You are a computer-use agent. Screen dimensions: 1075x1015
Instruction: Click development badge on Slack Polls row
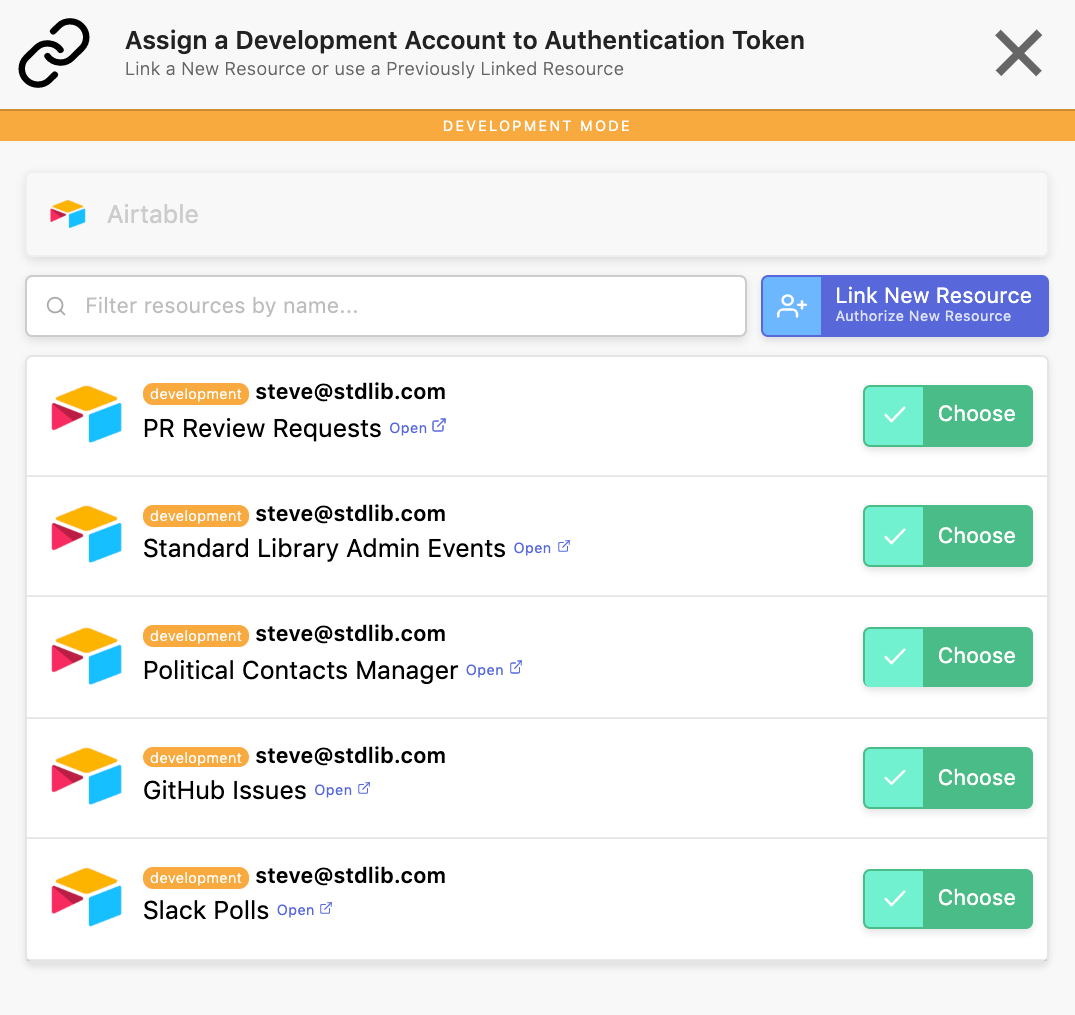[x=196, y=878]
